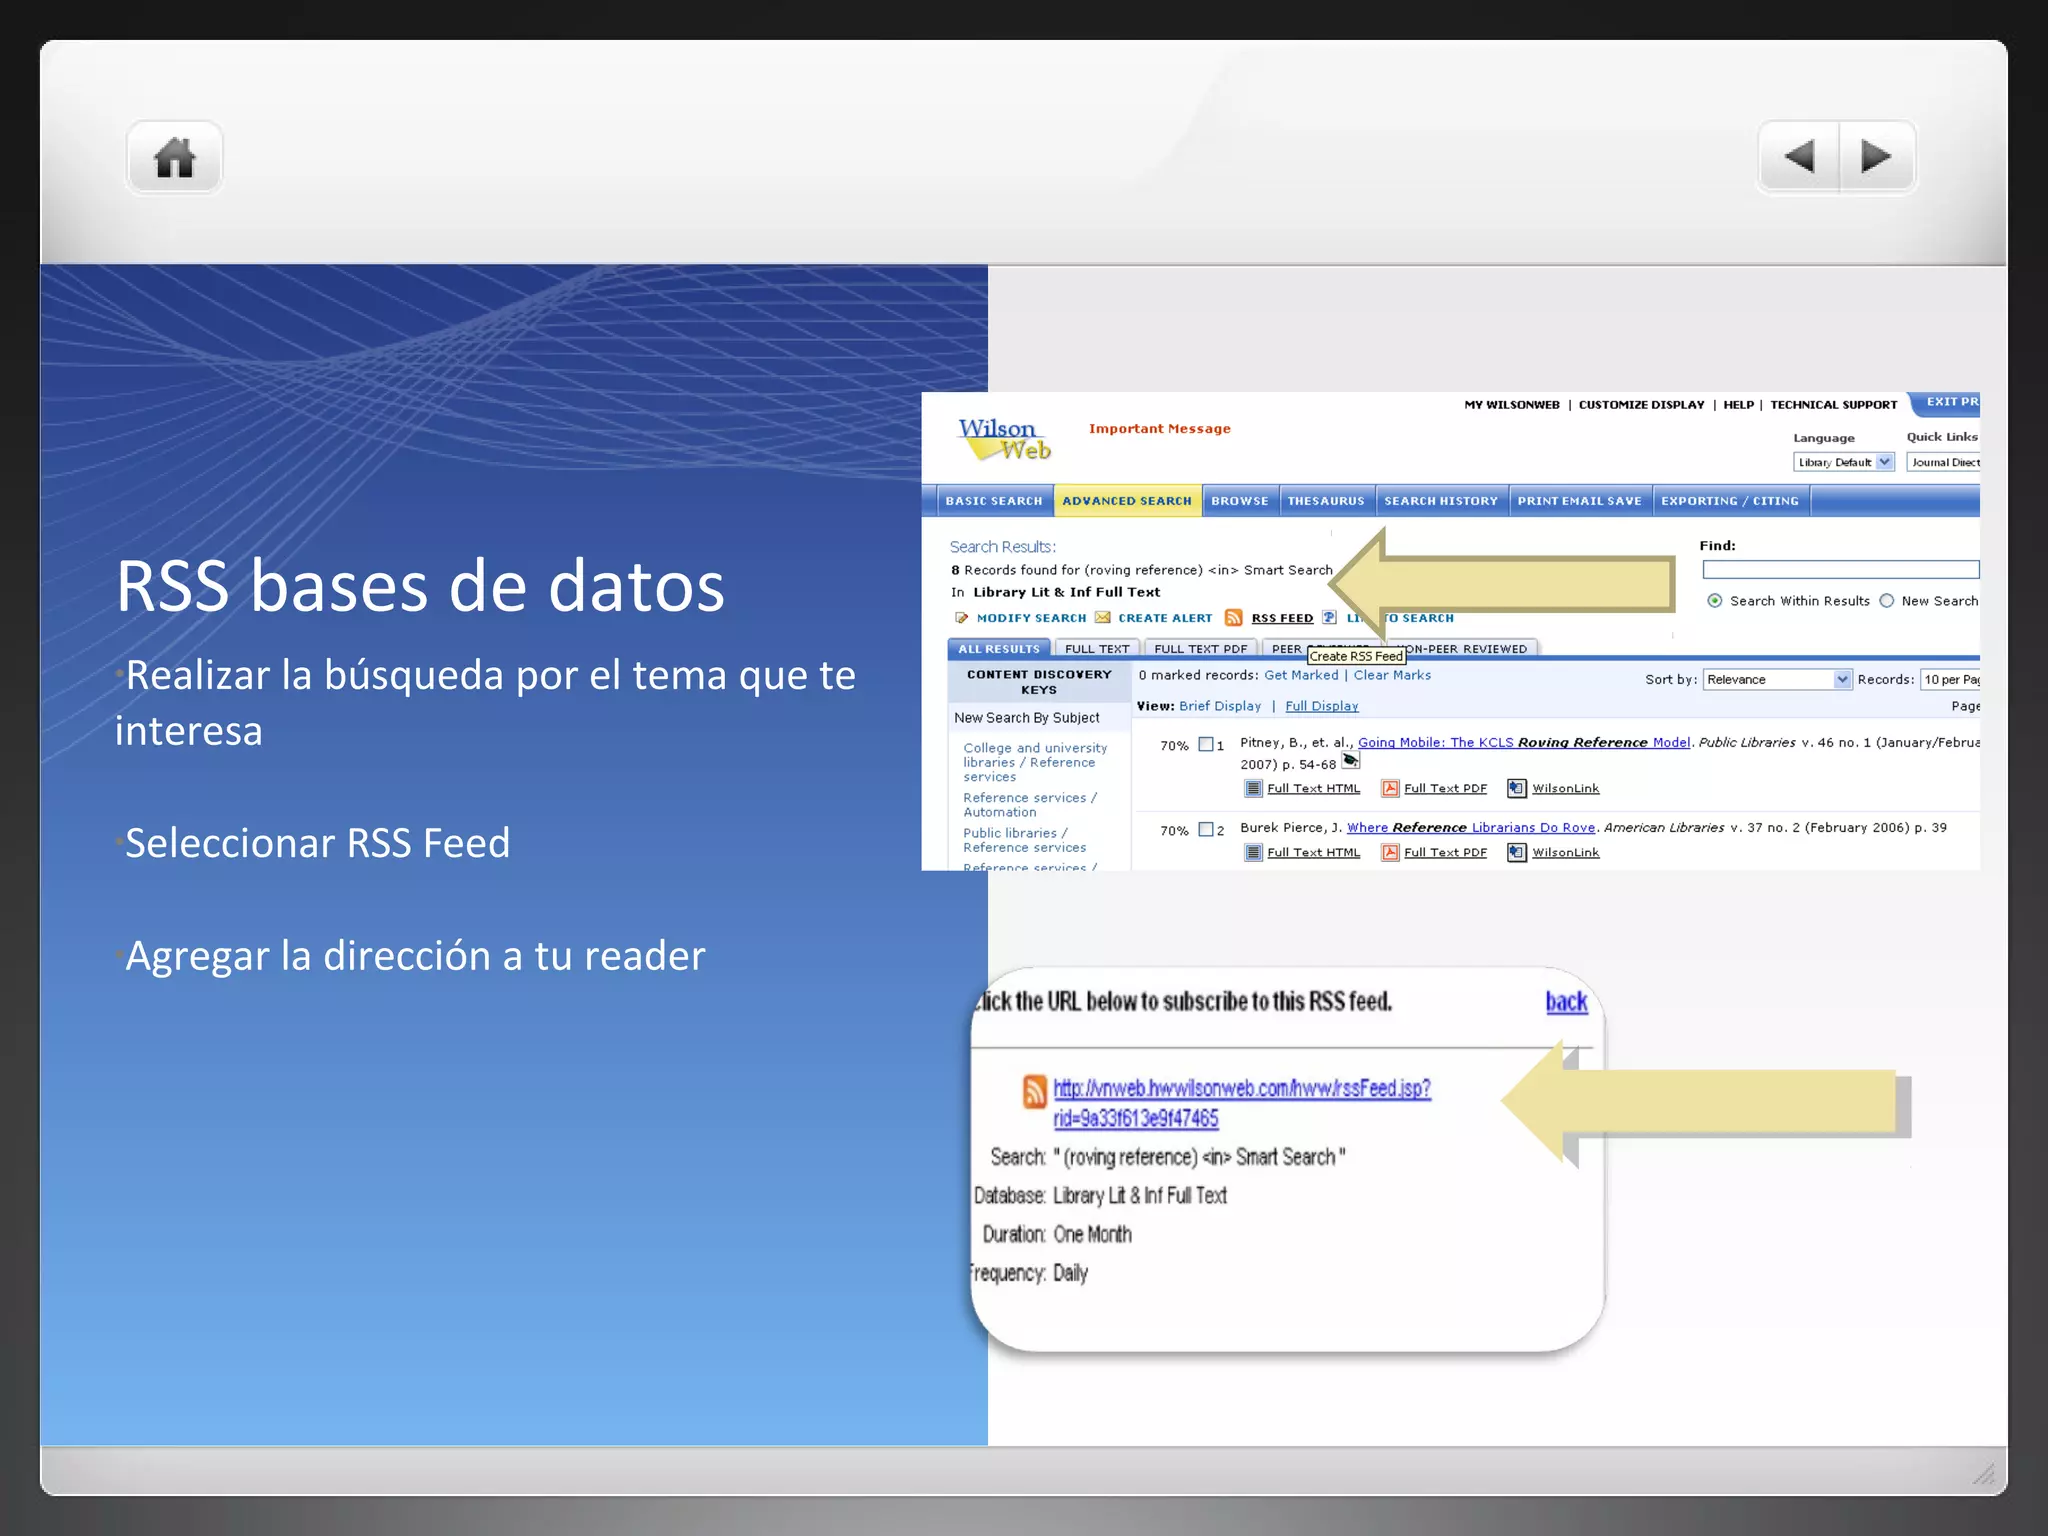Viewport: 2048px width, 1536px height.
Task: Select the FULL TEXT PDF filter tab
Action: (1201, 649)
